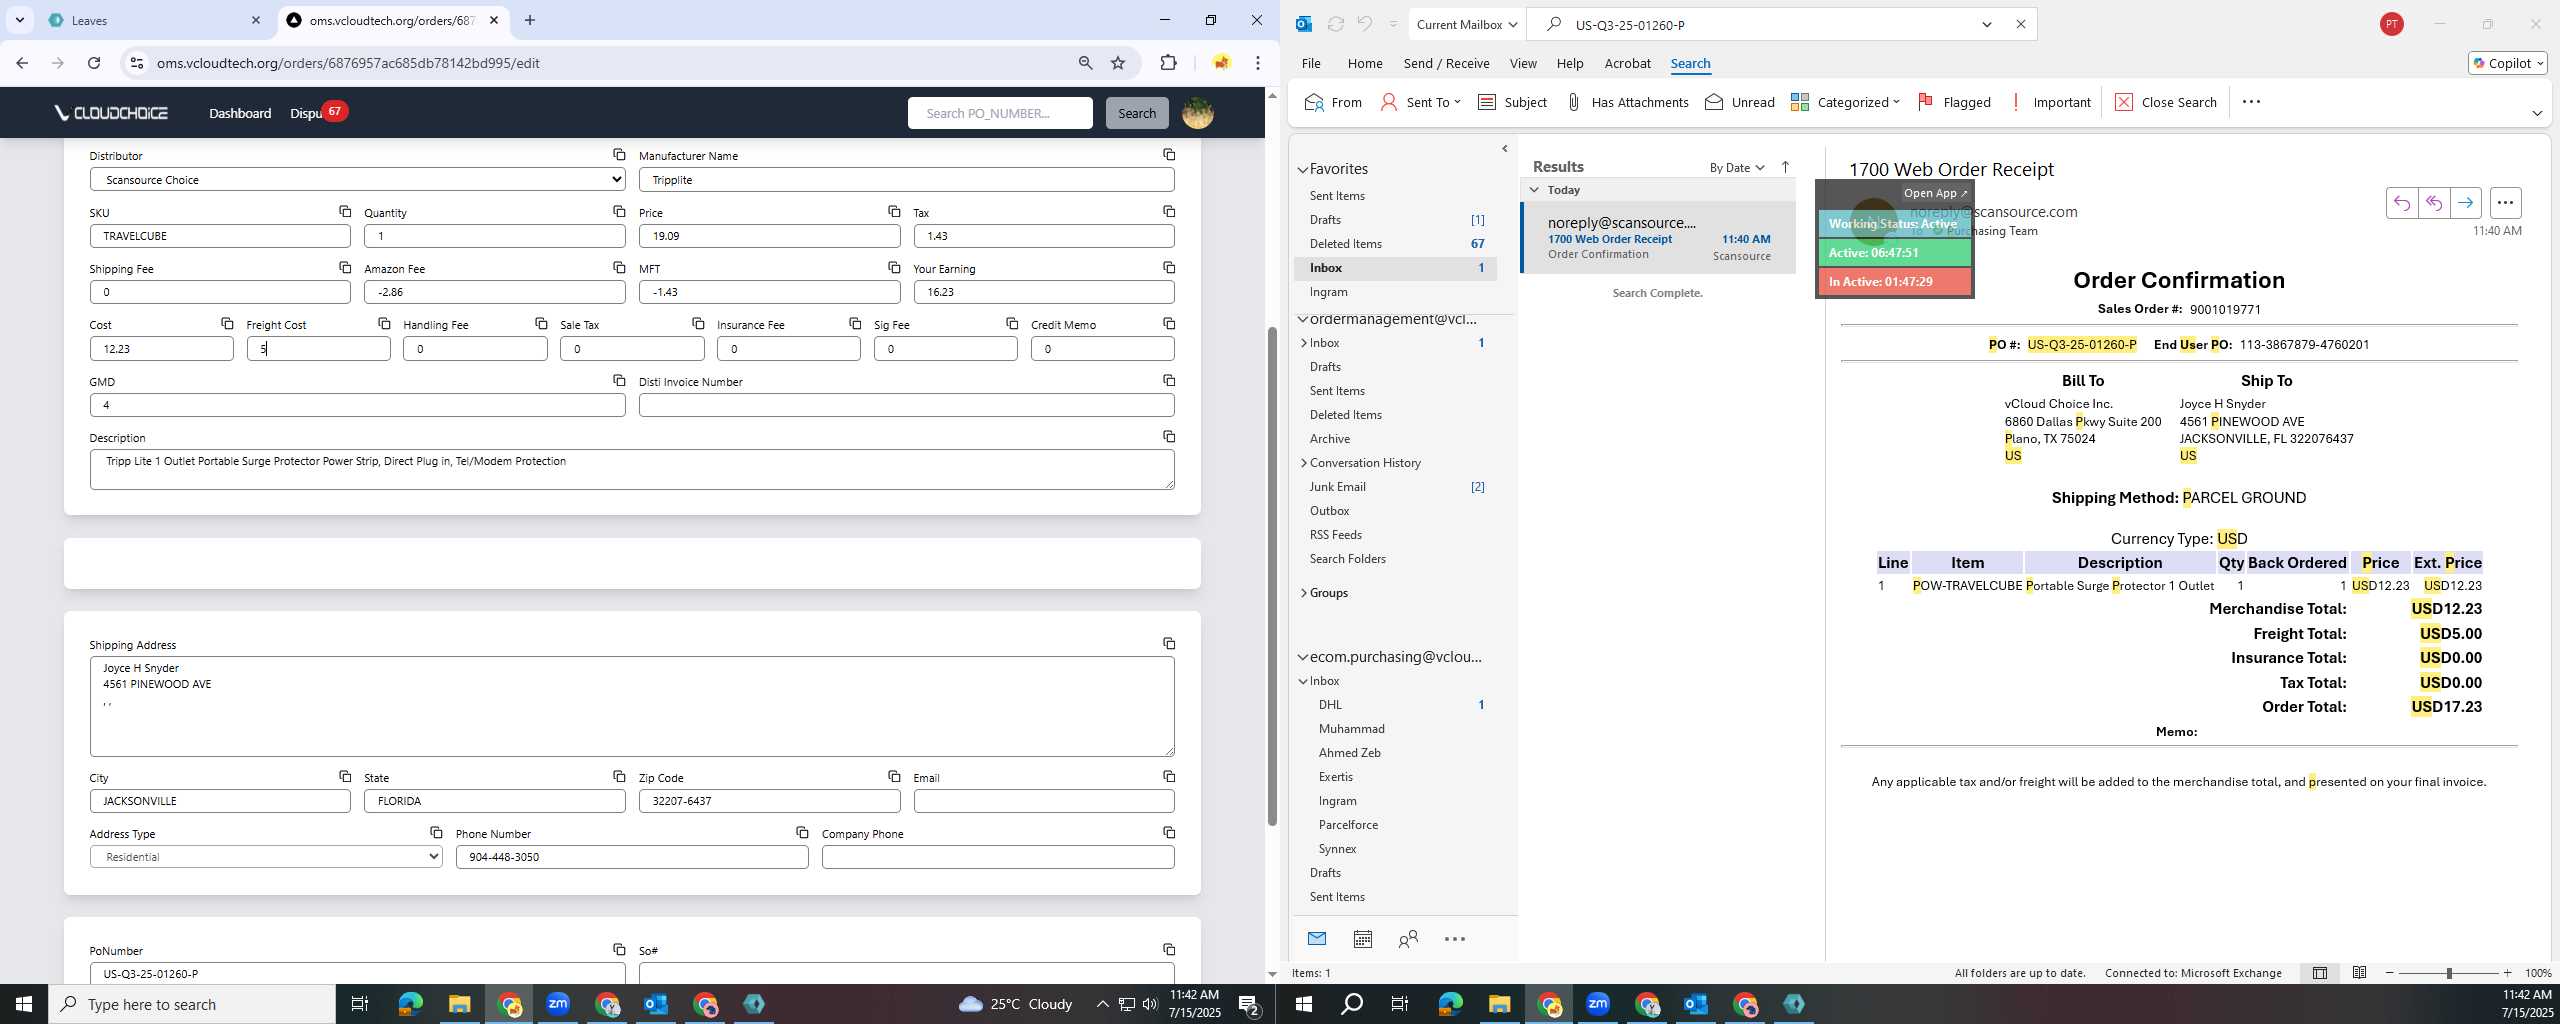This screenshot has width=2560, height=1024.
Task: Copy the Phone Number field icon
Action: (802, 833)
